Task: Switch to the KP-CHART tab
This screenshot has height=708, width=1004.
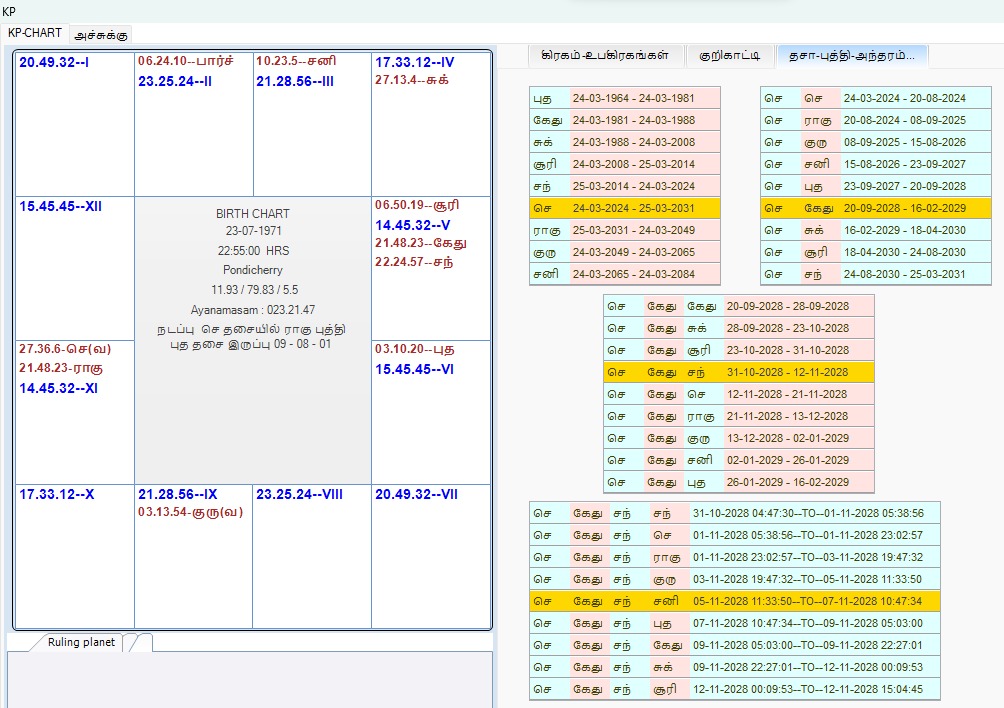Action: (x=35, y=33)
